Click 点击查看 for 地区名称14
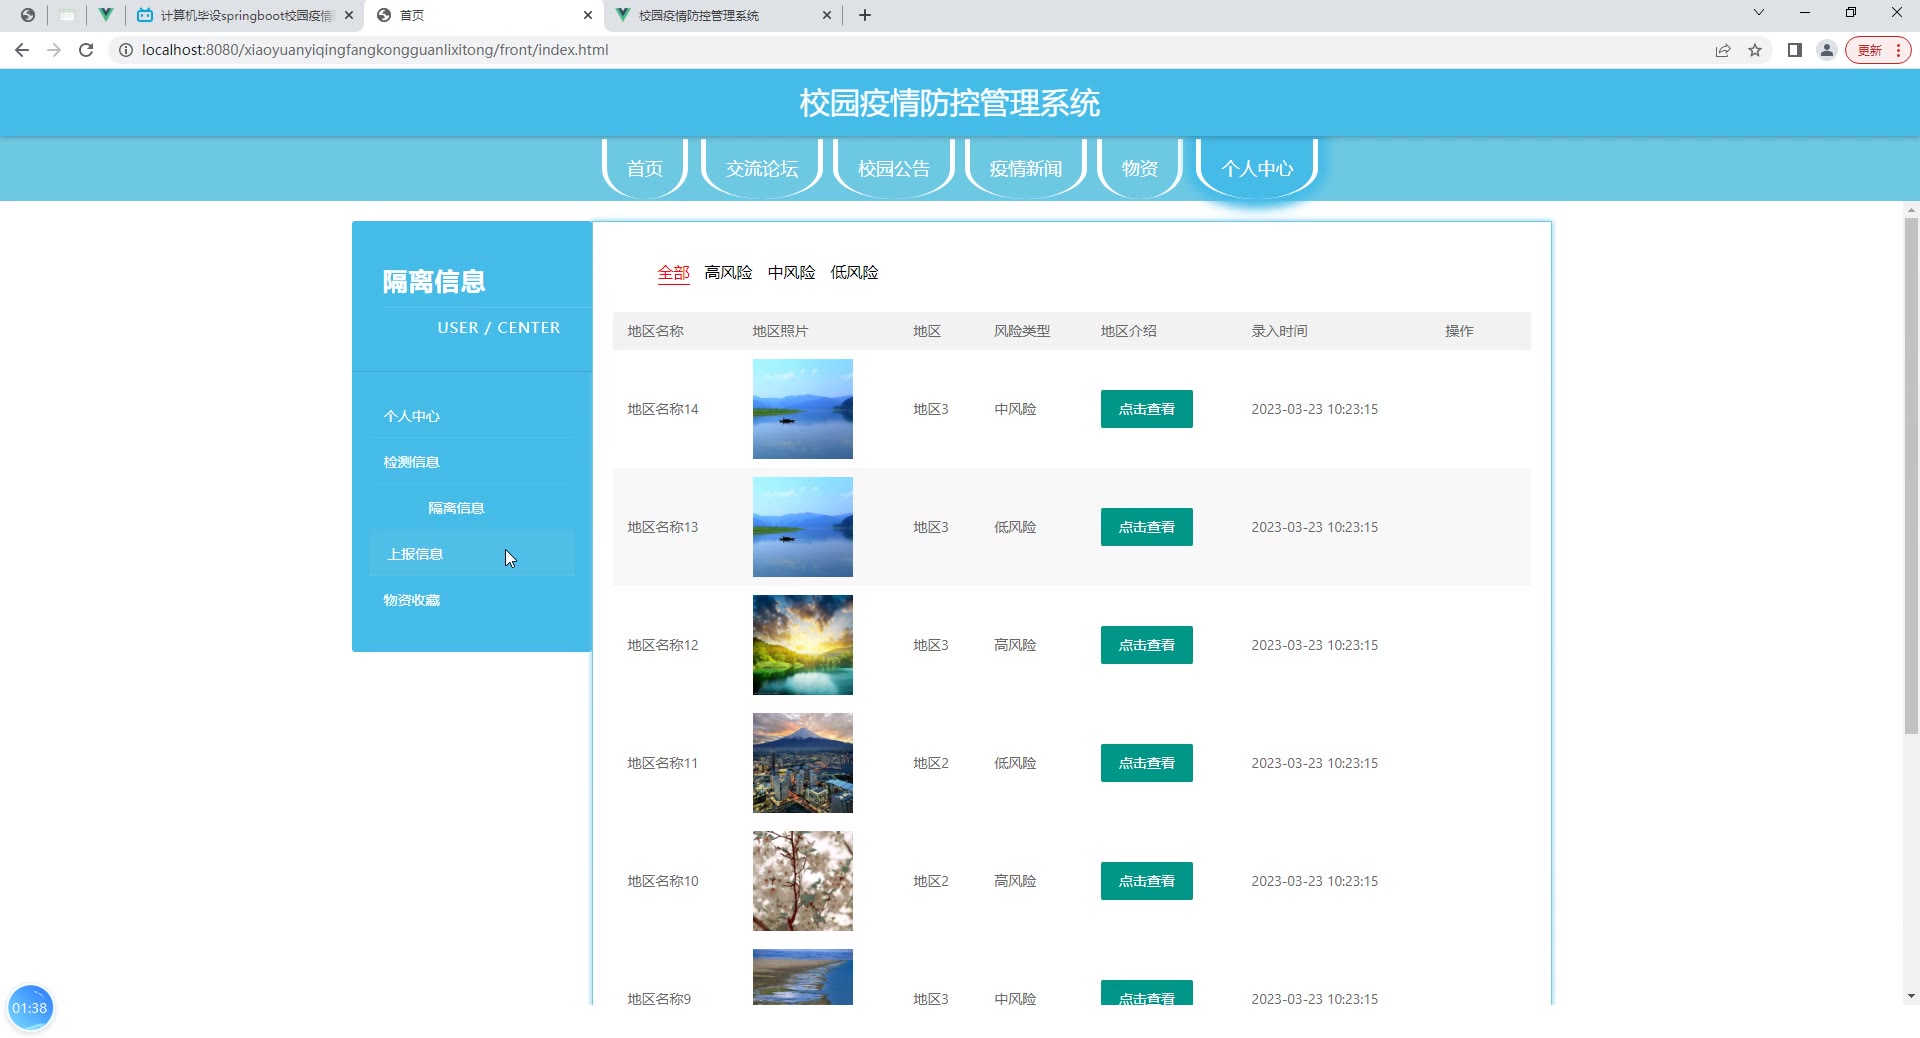The width and height of the screenshot is (1920, 1038). pyautogui.click(x=1147, y=409)
